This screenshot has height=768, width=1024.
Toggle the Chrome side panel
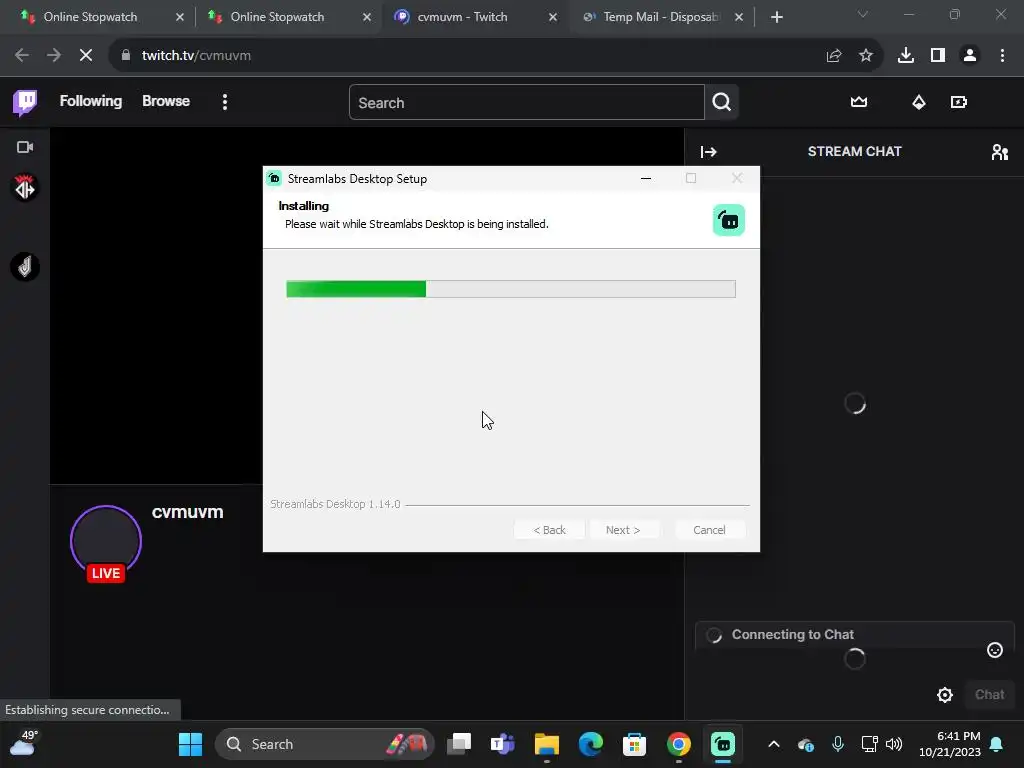tap(938, 56)
